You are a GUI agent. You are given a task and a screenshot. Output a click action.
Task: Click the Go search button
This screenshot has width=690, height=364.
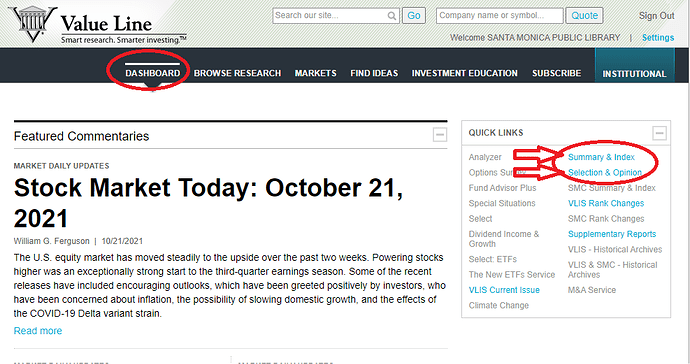tap(414, 15)
